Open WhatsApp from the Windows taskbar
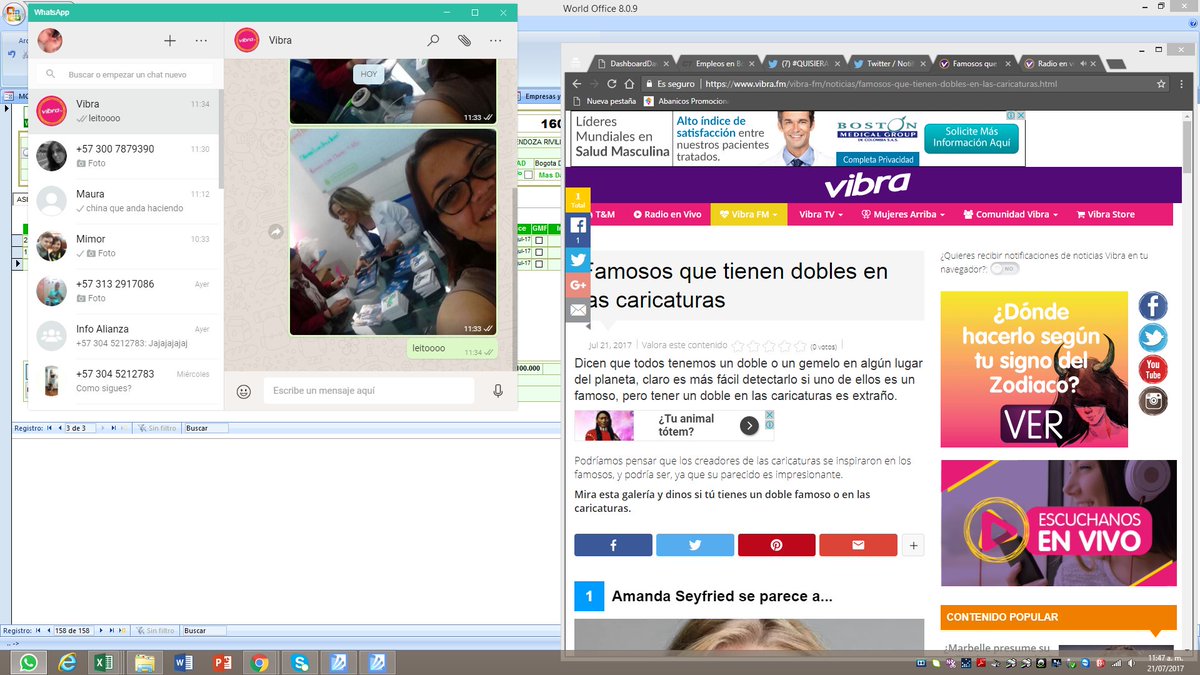The width and height of the screenshot is (1200, 675). coord(28,662)
